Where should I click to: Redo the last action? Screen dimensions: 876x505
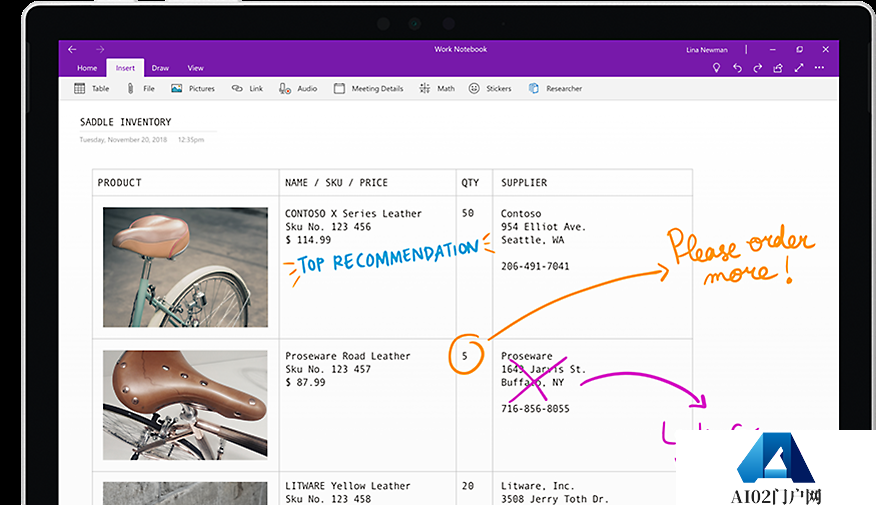(x=758, y=68)
